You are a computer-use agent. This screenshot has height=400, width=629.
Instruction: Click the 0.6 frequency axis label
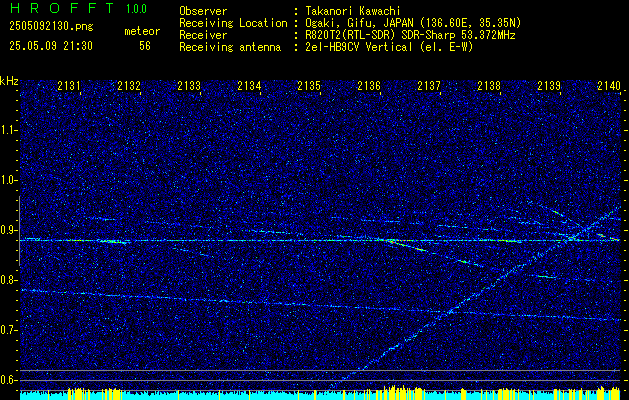[9, 380]
